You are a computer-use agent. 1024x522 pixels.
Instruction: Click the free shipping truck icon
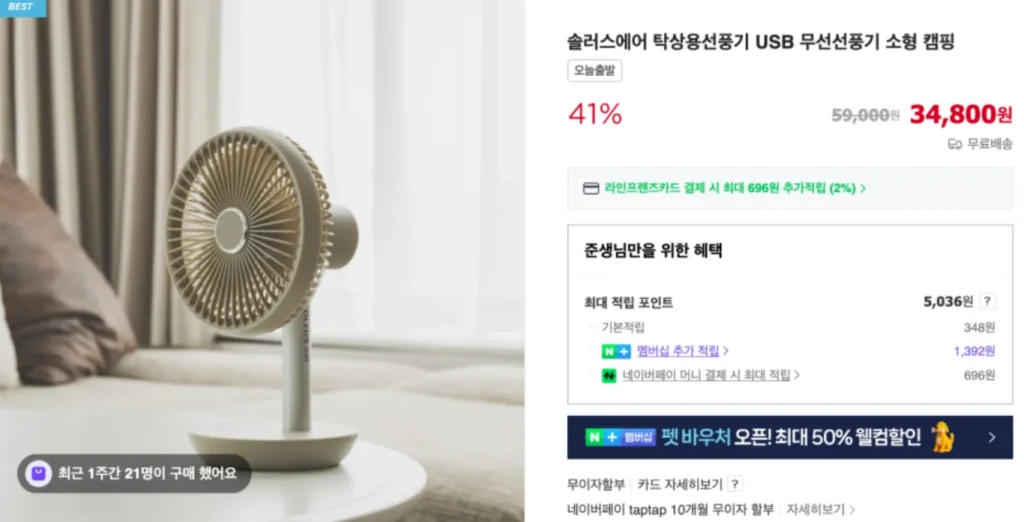tap(954, 144)
